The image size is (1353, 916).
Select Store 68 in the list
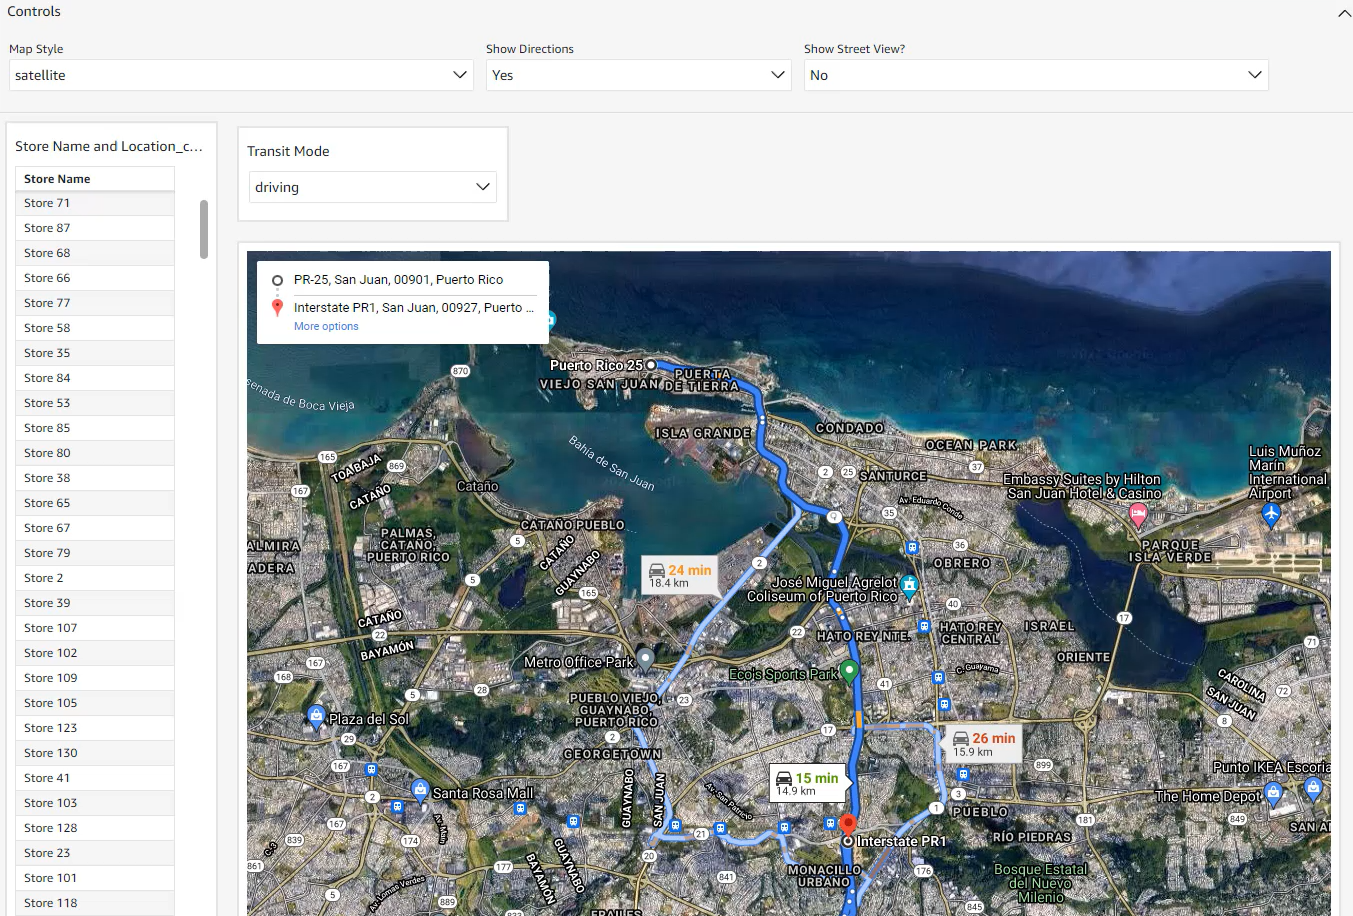(x=95, y=253)
